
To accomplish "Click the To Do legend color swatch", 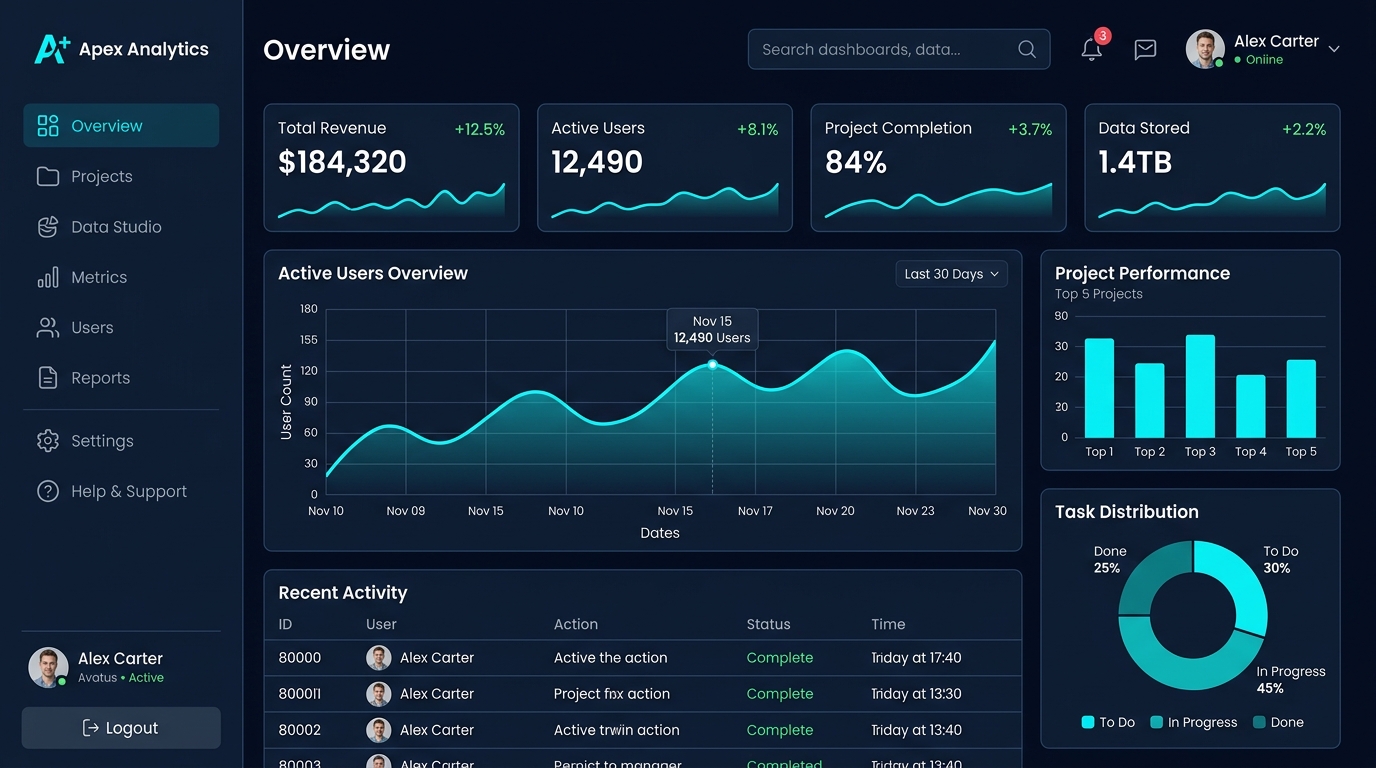I will pos(1088,722).
